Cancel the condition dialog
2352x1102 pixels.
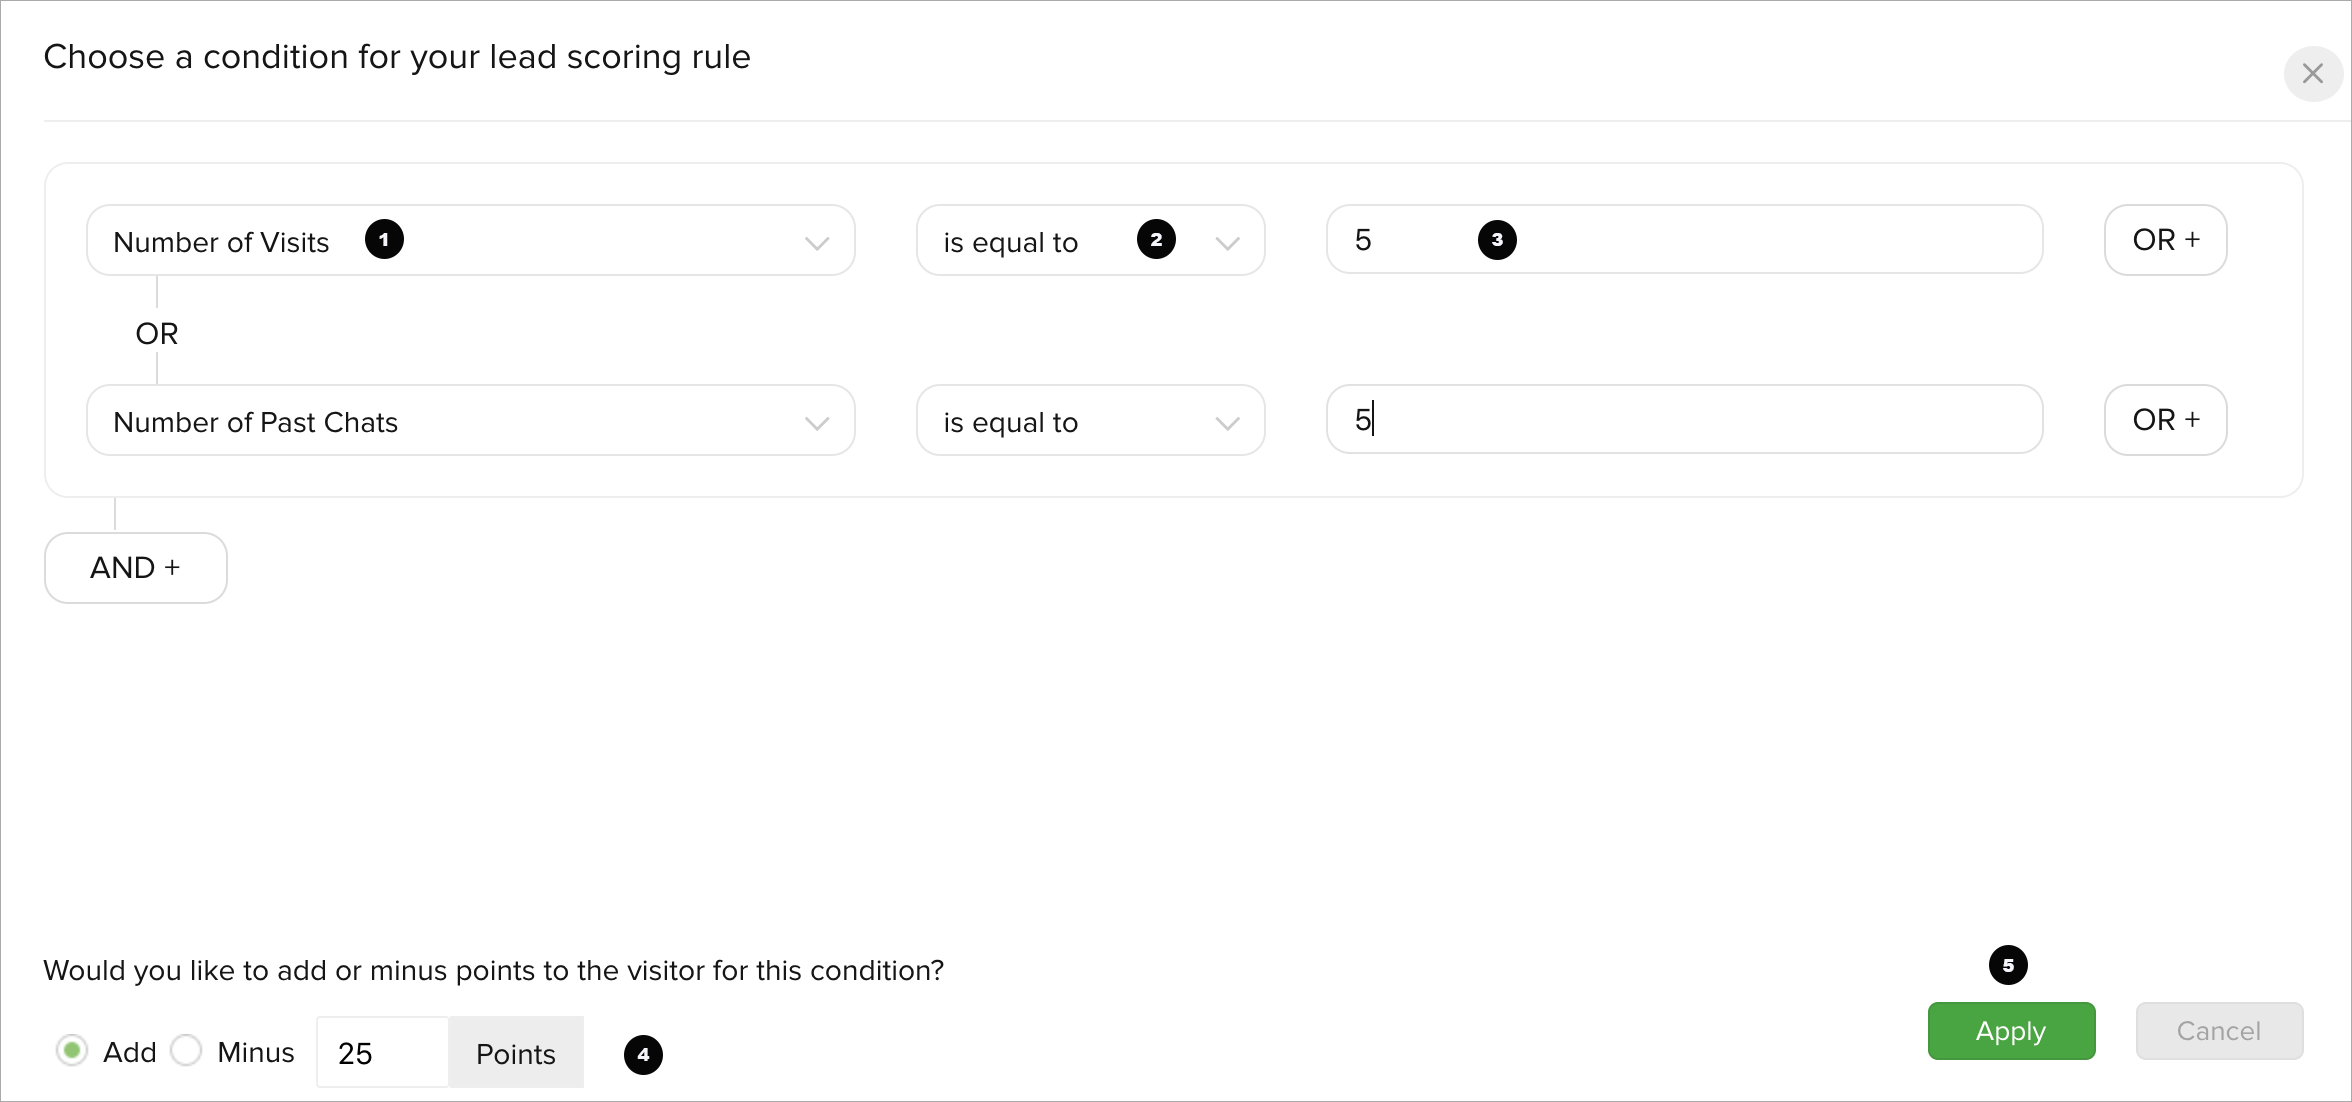(2219, 1031)
